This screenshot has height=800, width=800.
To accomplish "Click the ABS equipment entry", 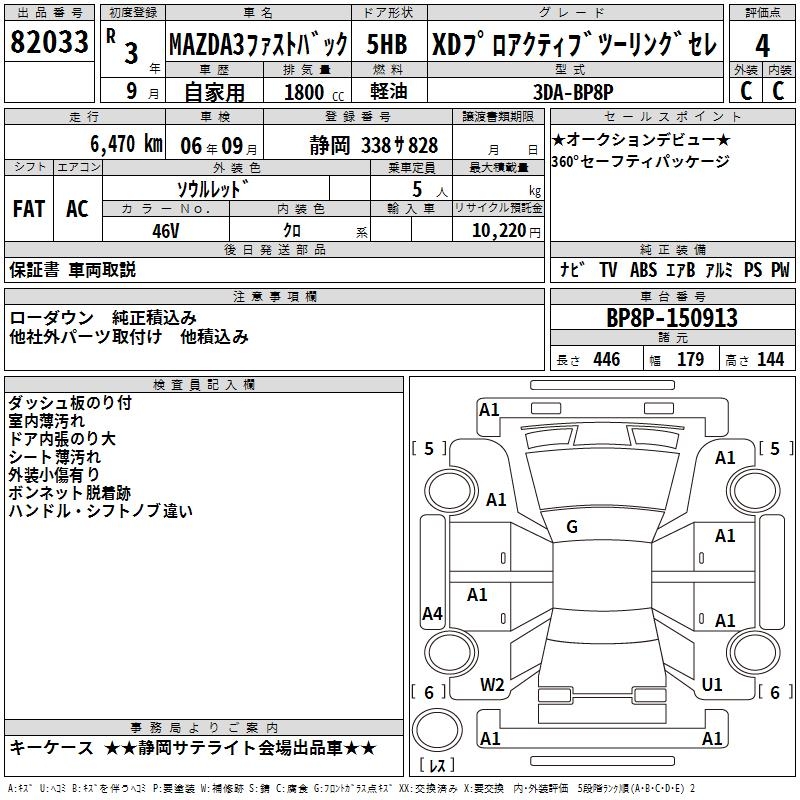I will [643, 270].
